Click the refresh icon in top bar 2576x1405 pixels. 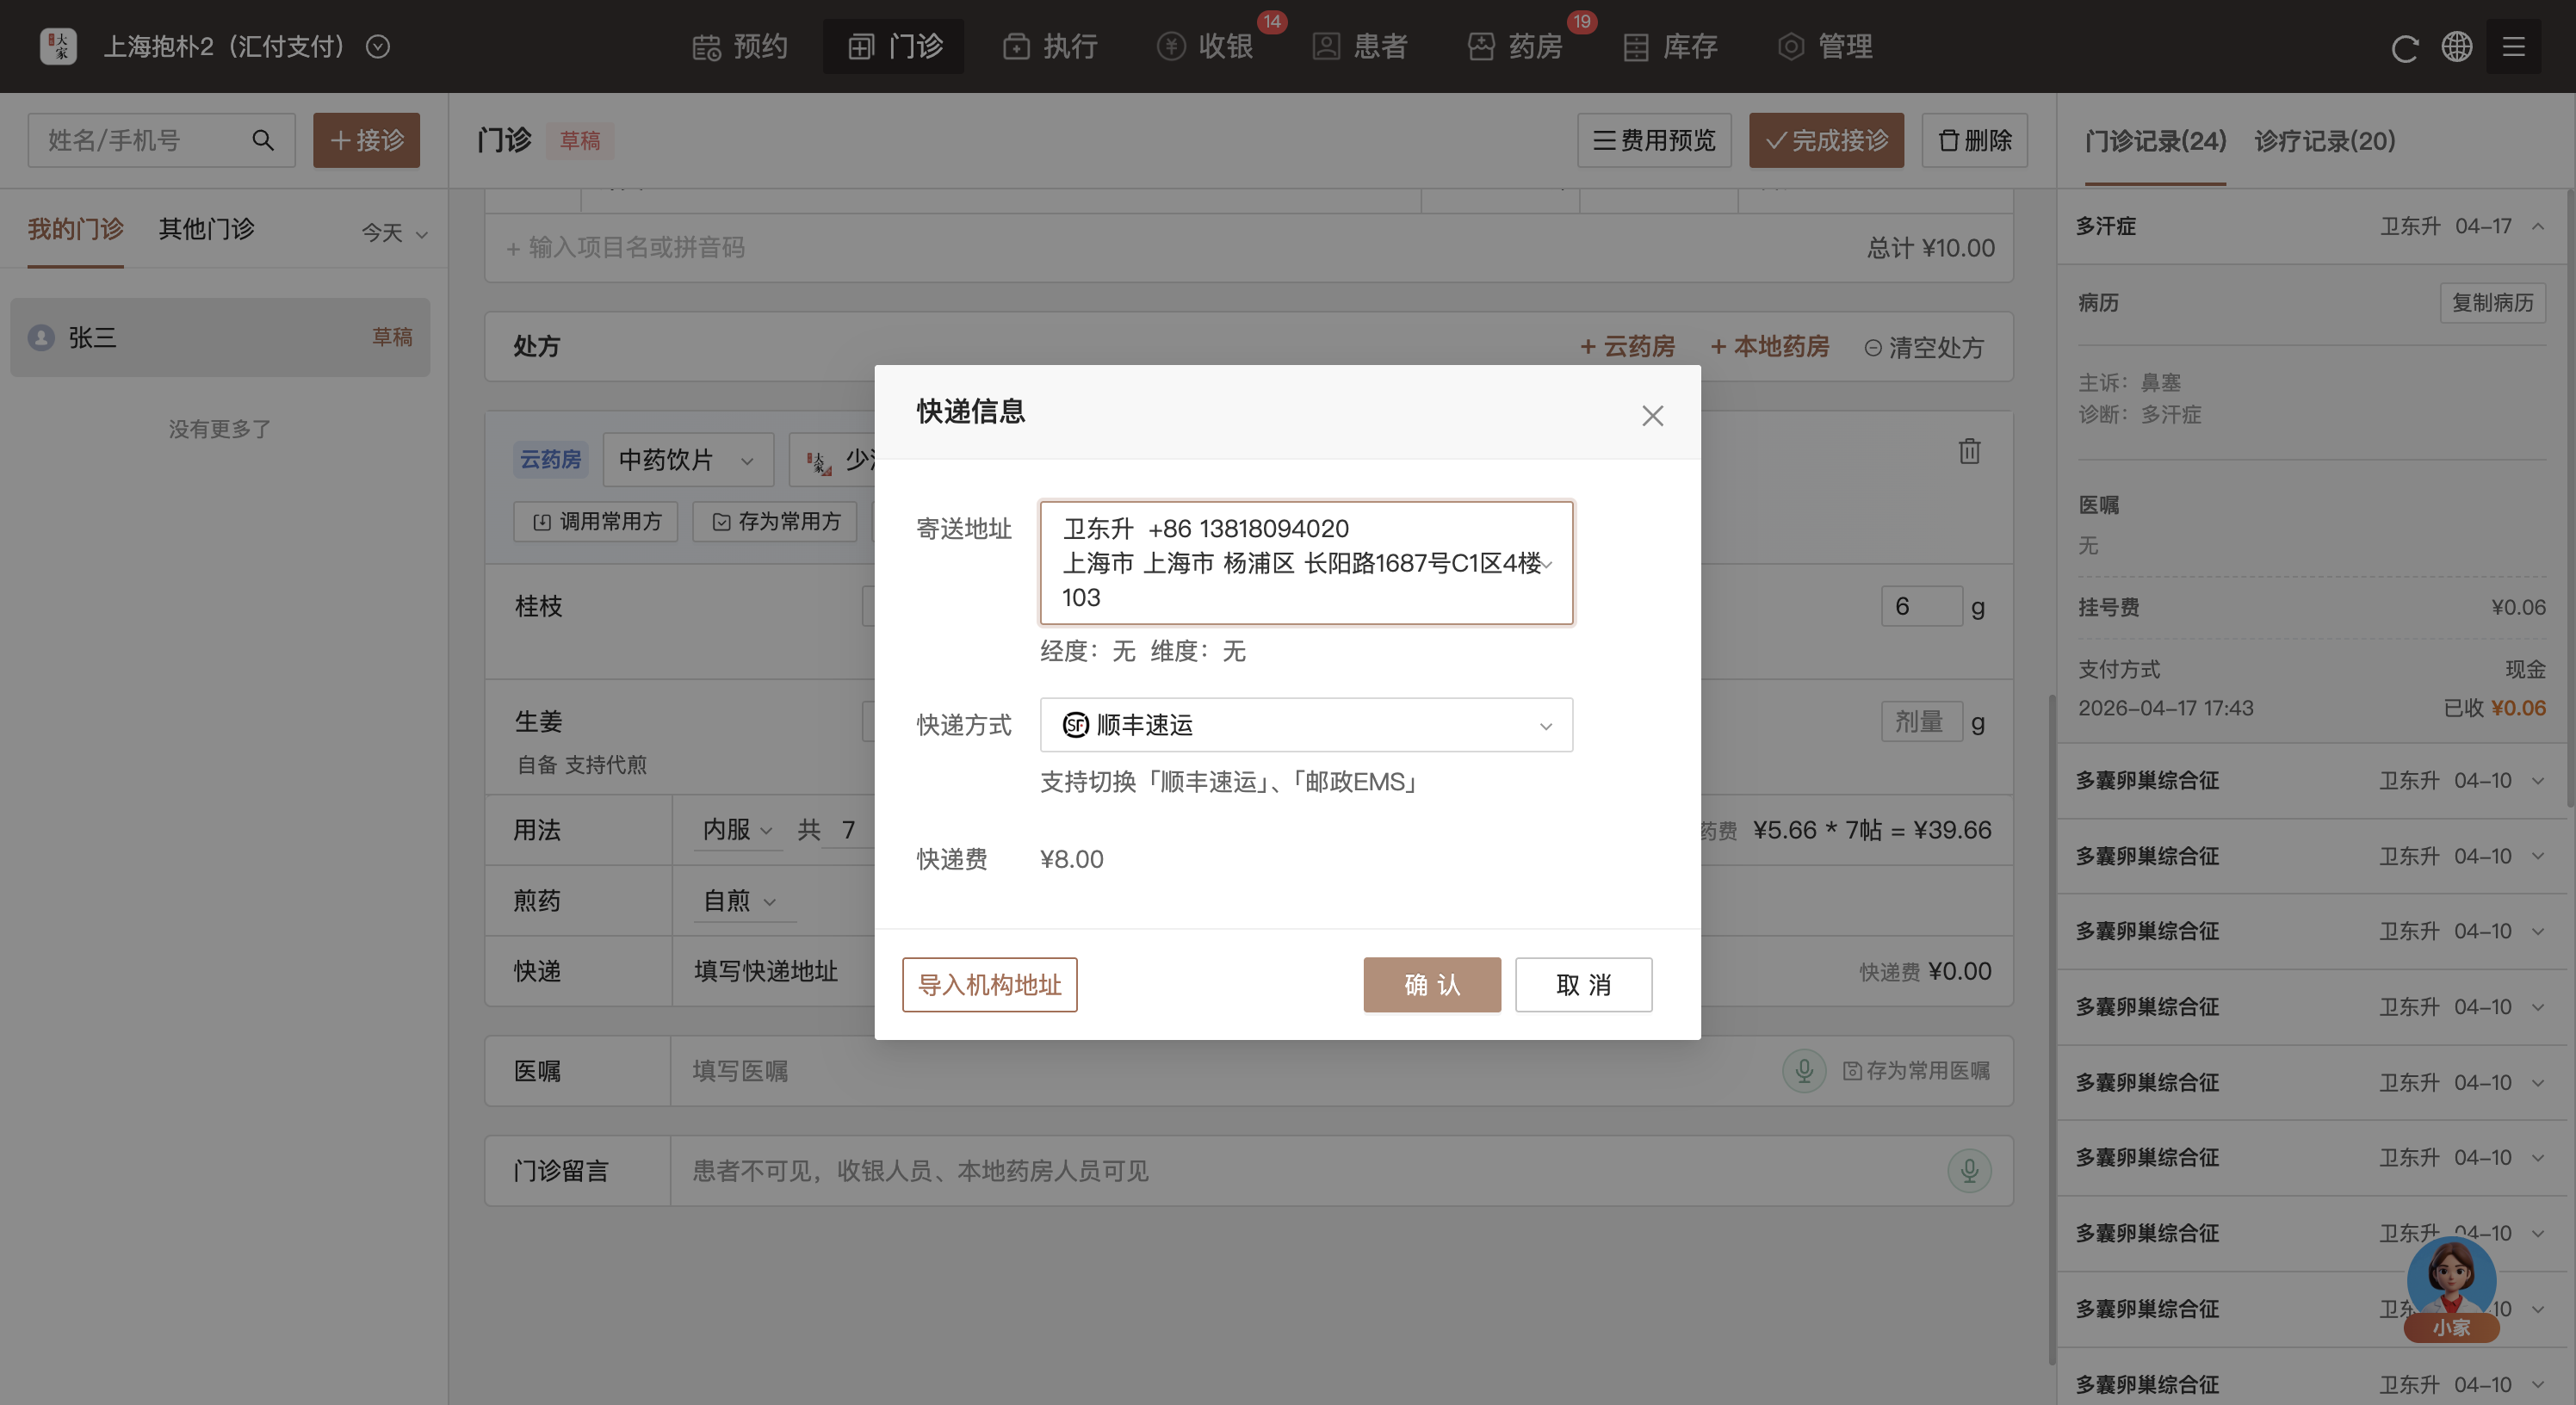pyautogui.click(x=2404, y=47)
